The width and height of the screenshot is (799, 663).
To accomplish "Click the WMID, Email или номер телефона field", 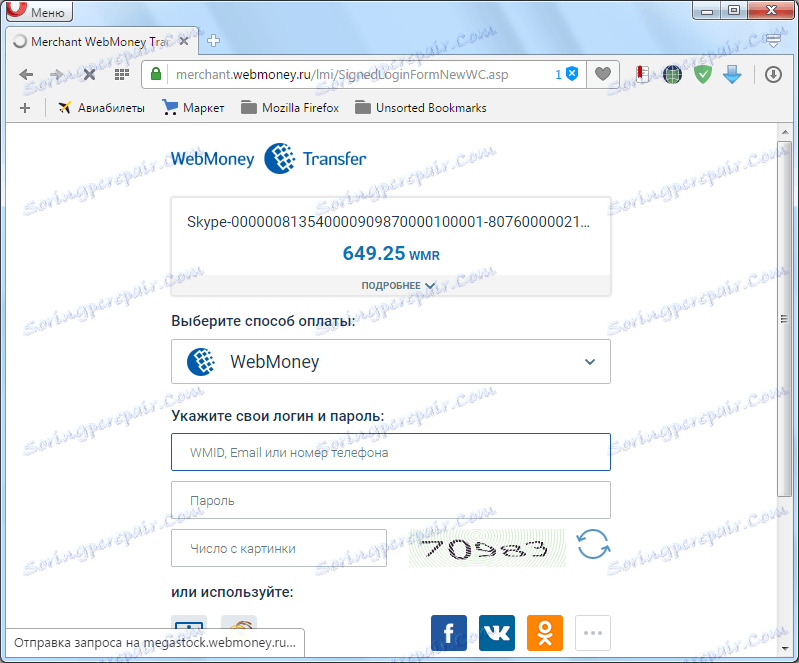I will click(x=391, y=452).
